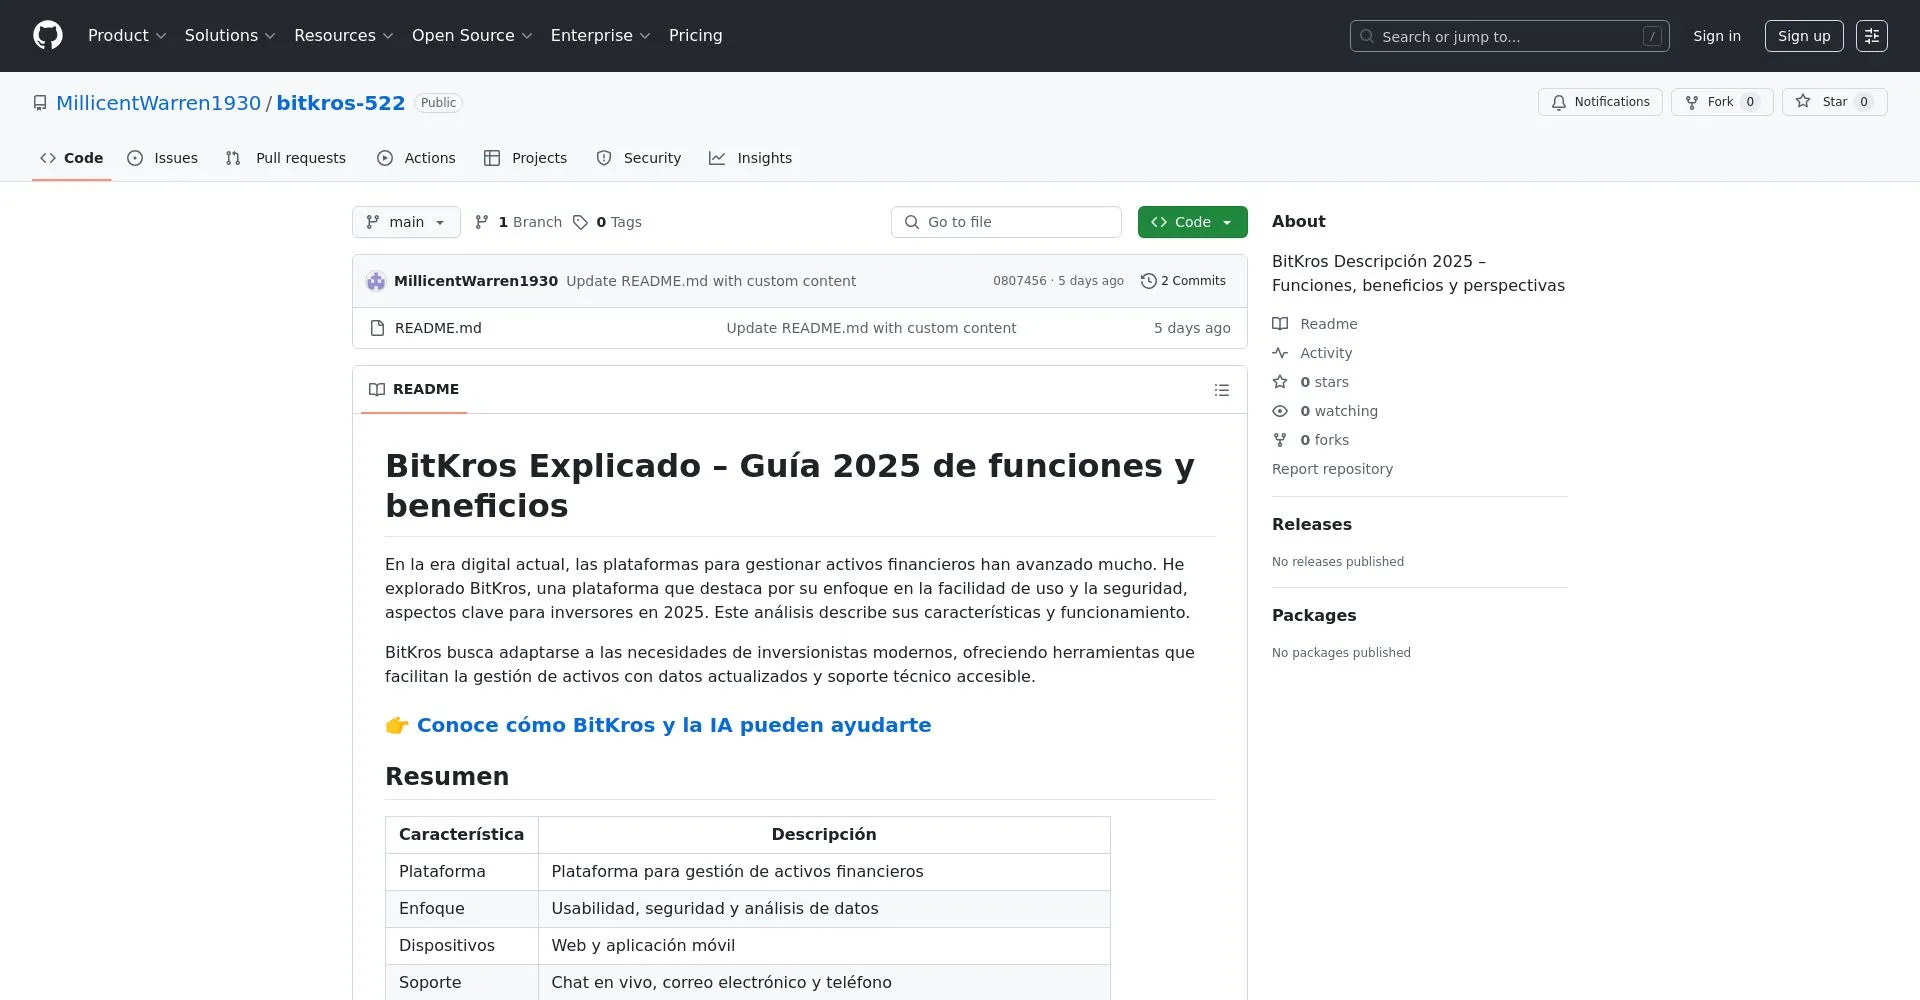View the 0 watching link
1920x1000 pixels.
click(x=1325, y=411)
